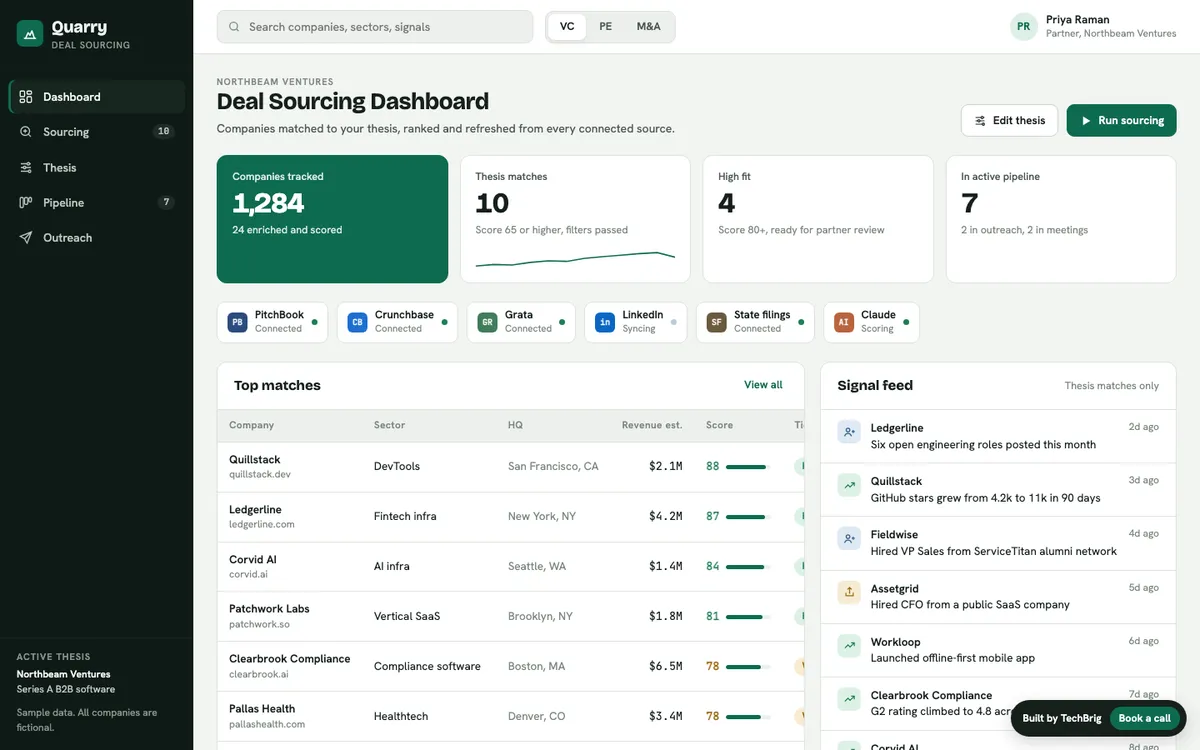Click the Outreach paper plane icon
This screenshot has width=1200, height=750.
point(26,237)
